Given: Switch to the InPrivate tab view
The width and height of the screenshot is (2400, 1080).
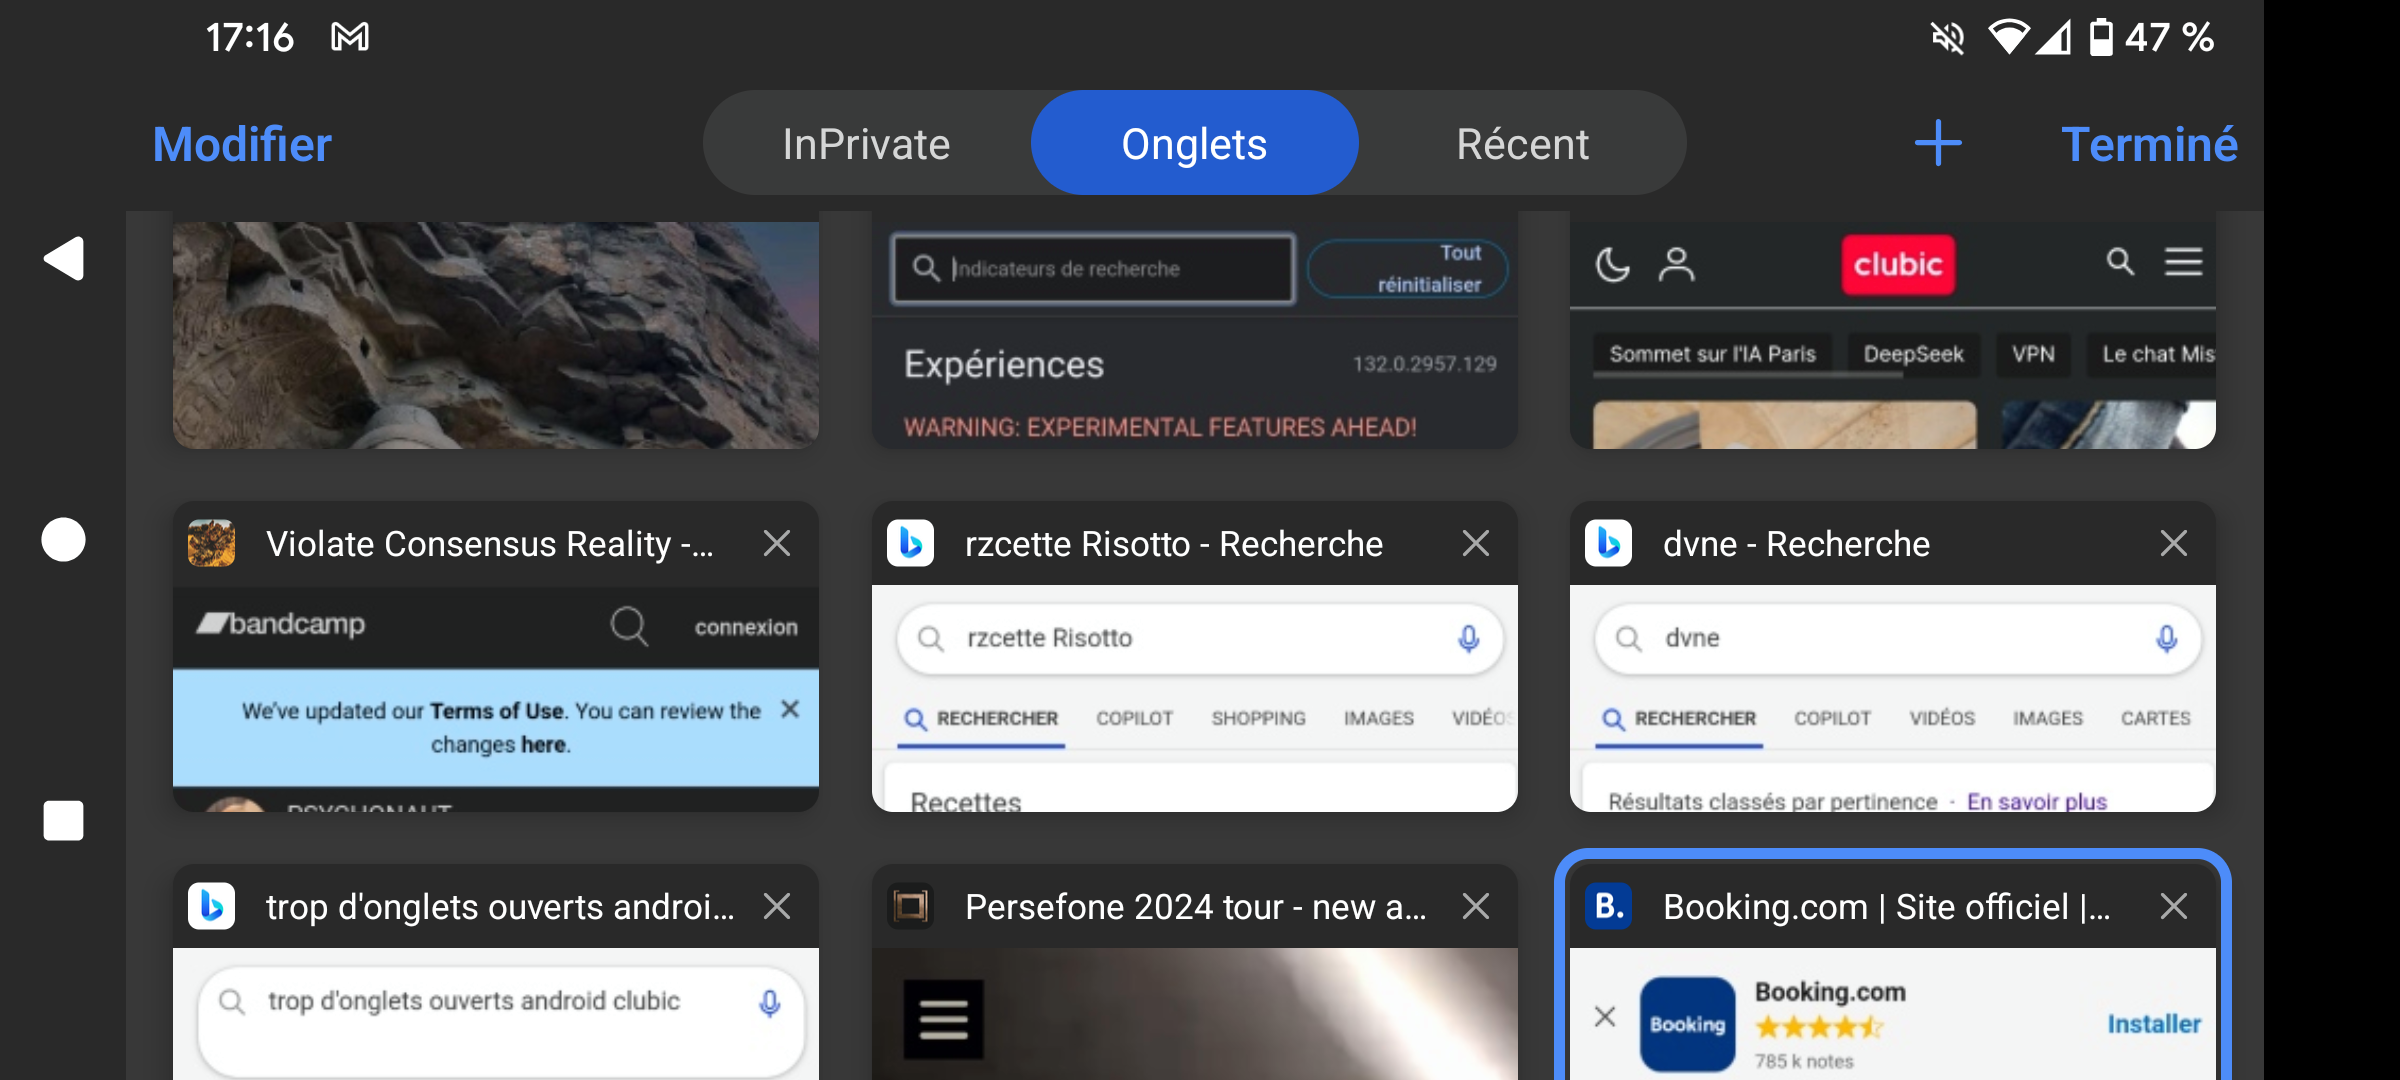Looking at the screenshot, I should click(866, 144).
